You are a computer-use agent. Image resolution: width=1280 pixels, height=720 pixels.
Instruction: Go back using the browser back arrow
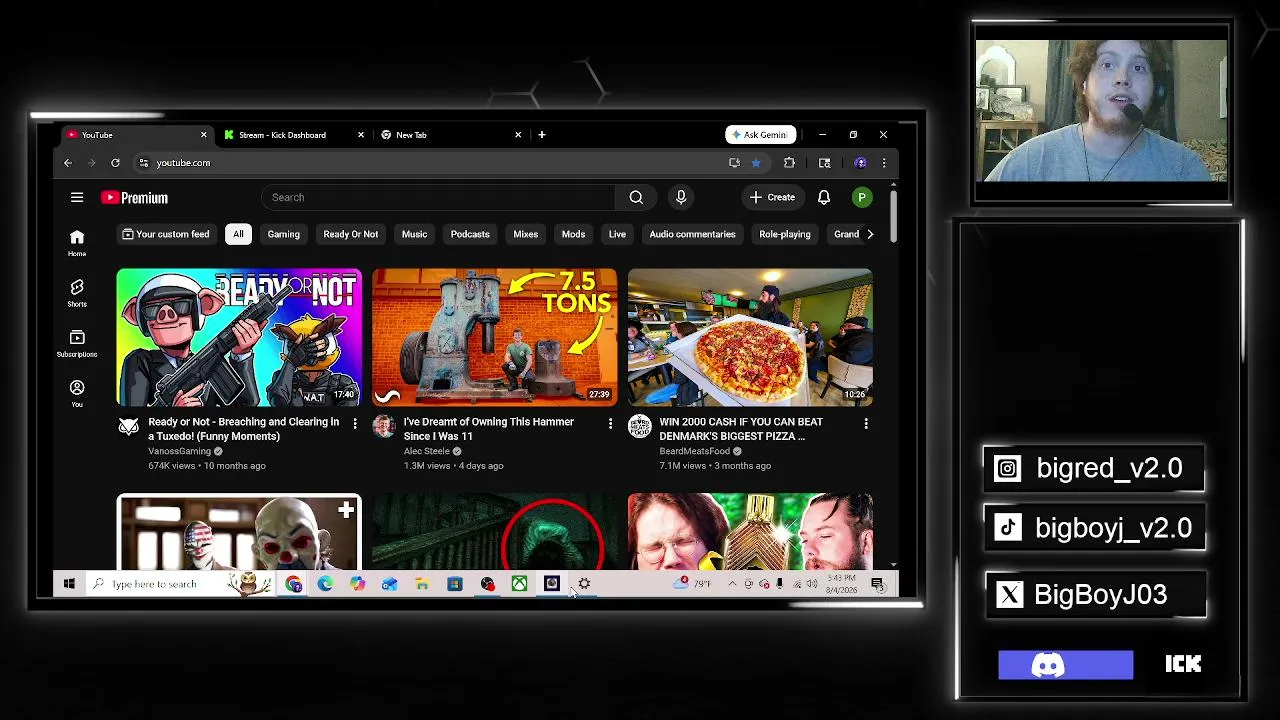tap(68, 163)
